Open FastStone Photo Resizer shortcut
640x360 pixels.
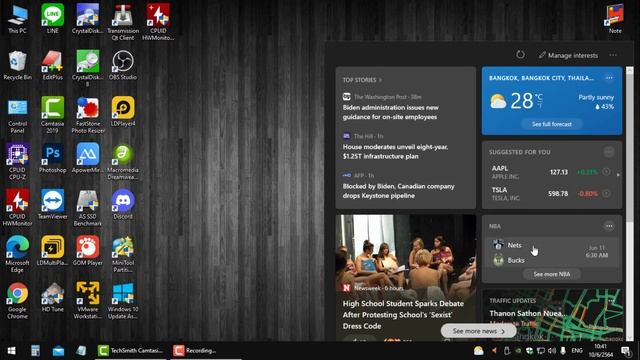pyautogui.click(x=88, y=116)
